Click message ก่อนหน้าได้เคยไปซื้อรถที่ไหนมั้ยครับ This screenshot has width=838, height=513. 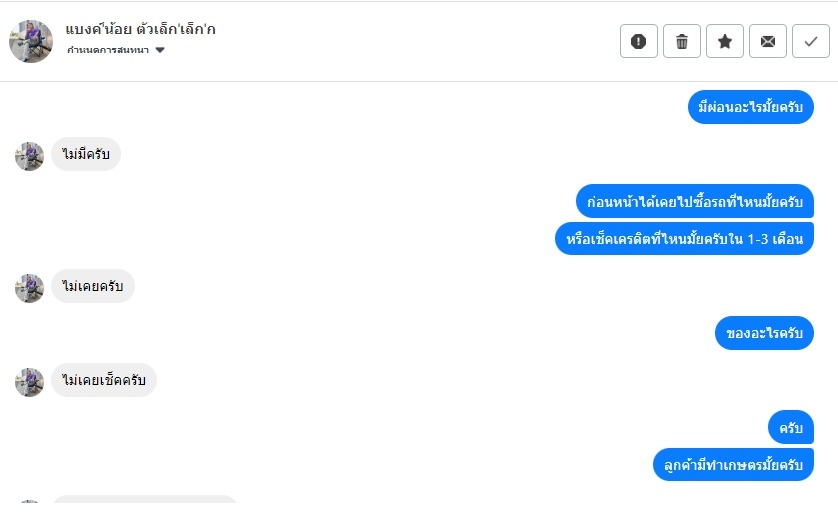695,201
